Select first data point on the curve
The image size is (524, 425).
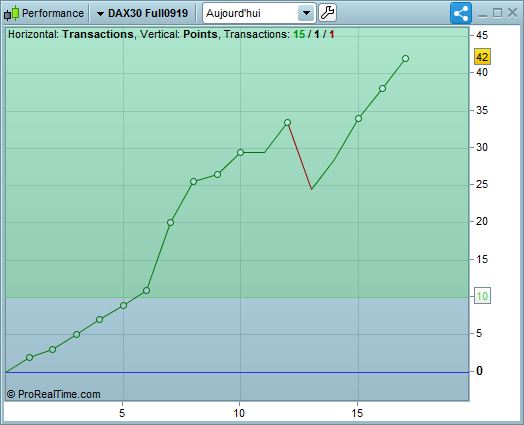click(29, 358)
